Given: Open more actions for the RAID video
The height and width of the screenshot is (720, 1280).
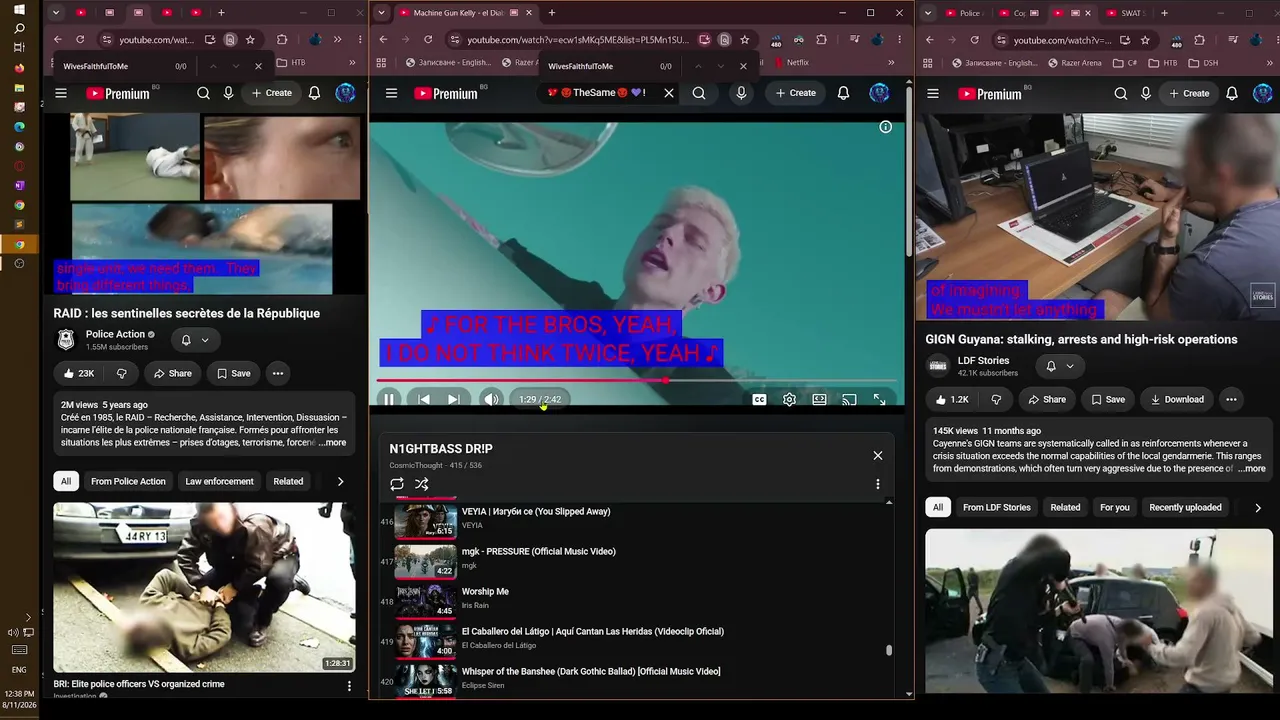Looking at the screenshot, I should [x=278, y=373].
